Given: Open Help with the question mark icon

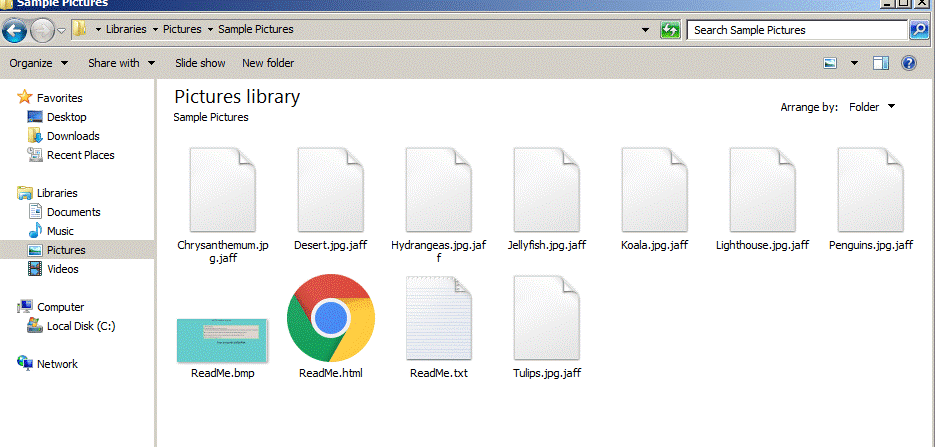Looking at the screenshot, I should (909, 63).
